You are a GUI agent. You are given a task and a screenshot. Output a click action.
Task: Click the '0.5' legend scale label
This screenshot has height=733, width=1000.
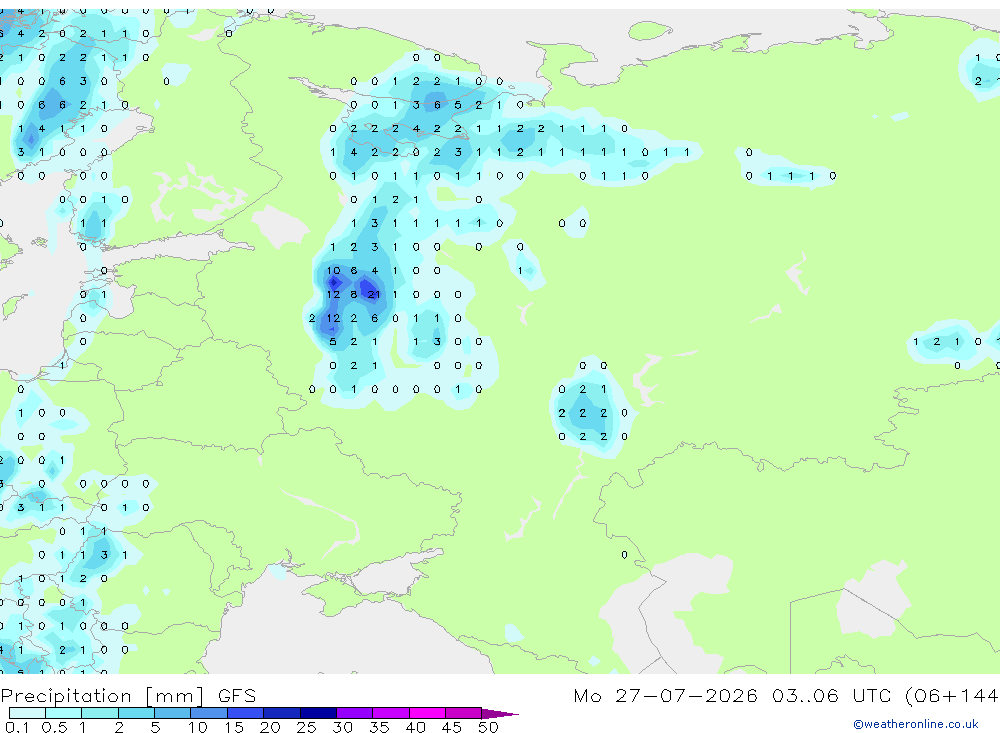[54, 727]
